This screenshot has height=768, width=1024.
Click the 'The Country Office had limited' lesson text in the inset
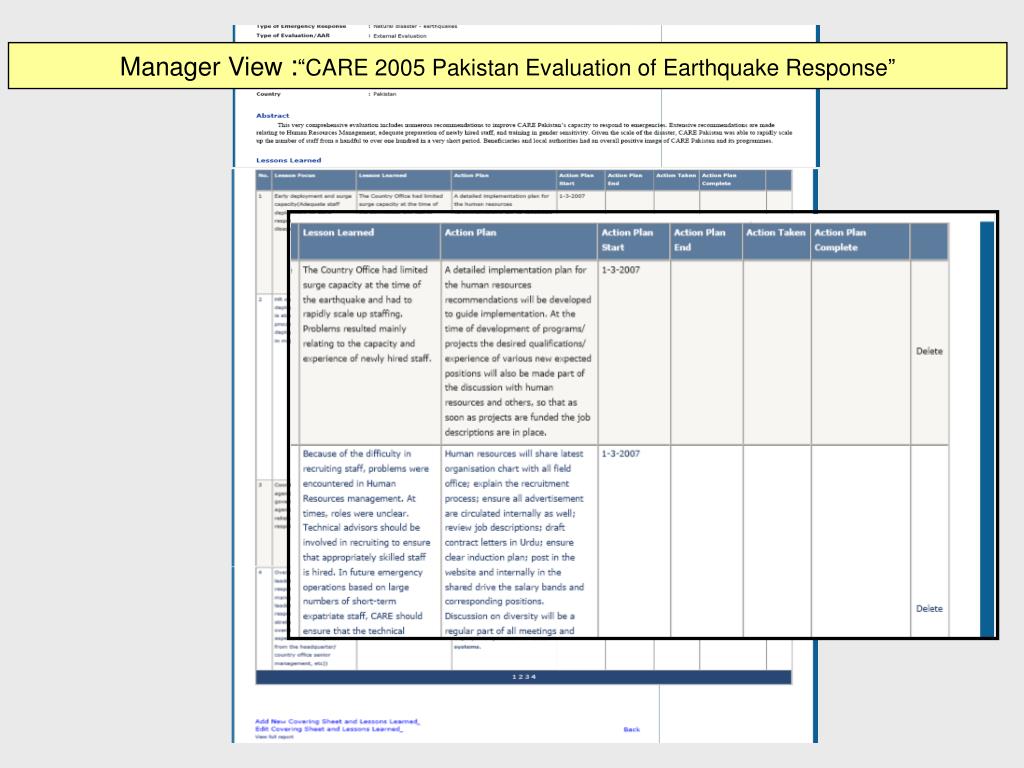(365, 270)
